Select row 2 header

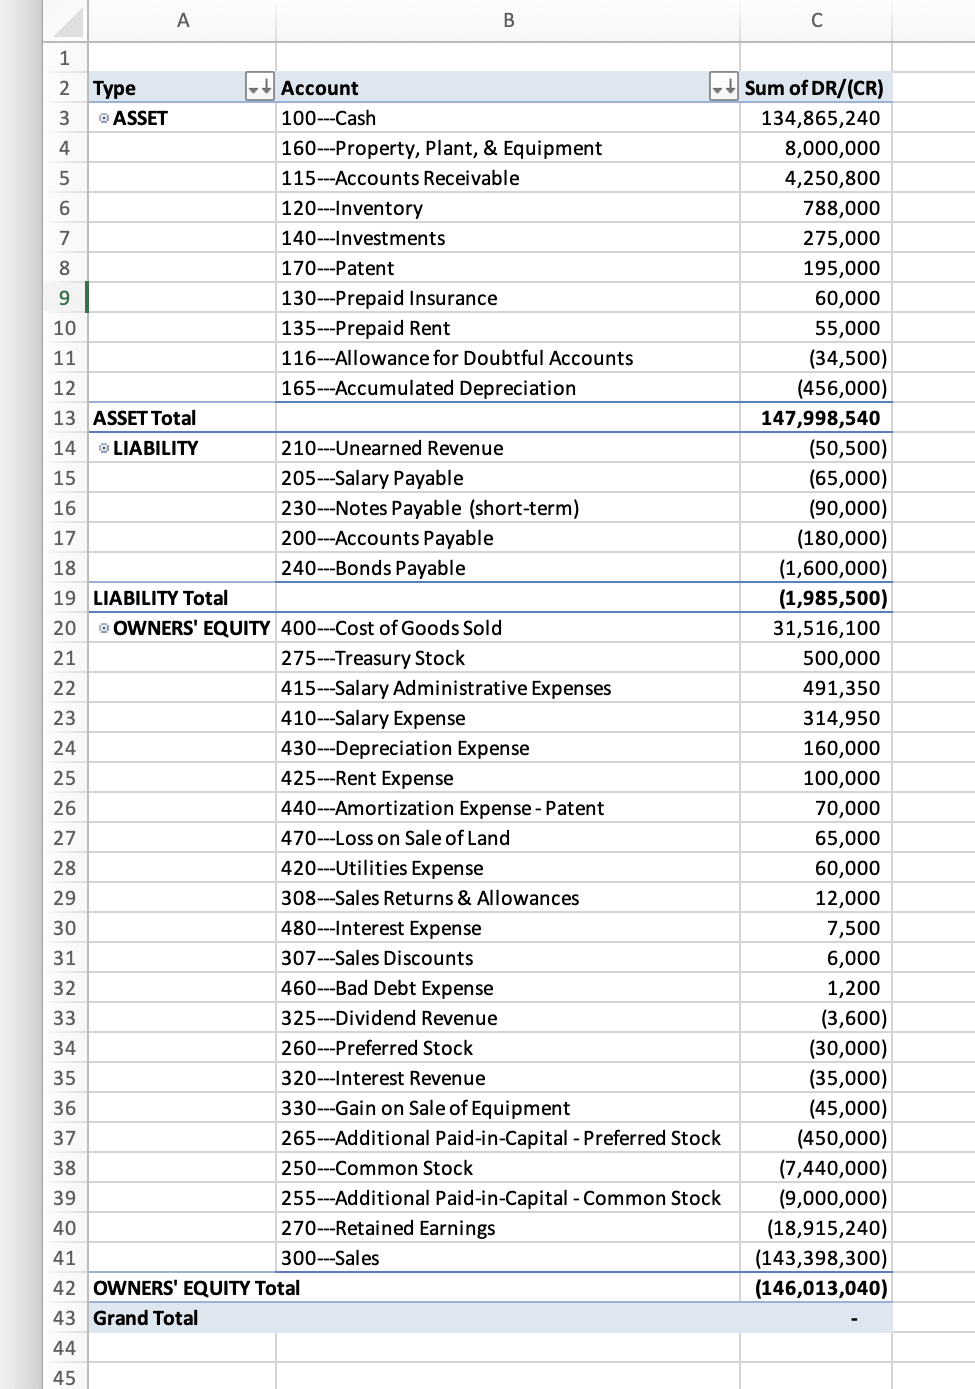coord(64,88)
